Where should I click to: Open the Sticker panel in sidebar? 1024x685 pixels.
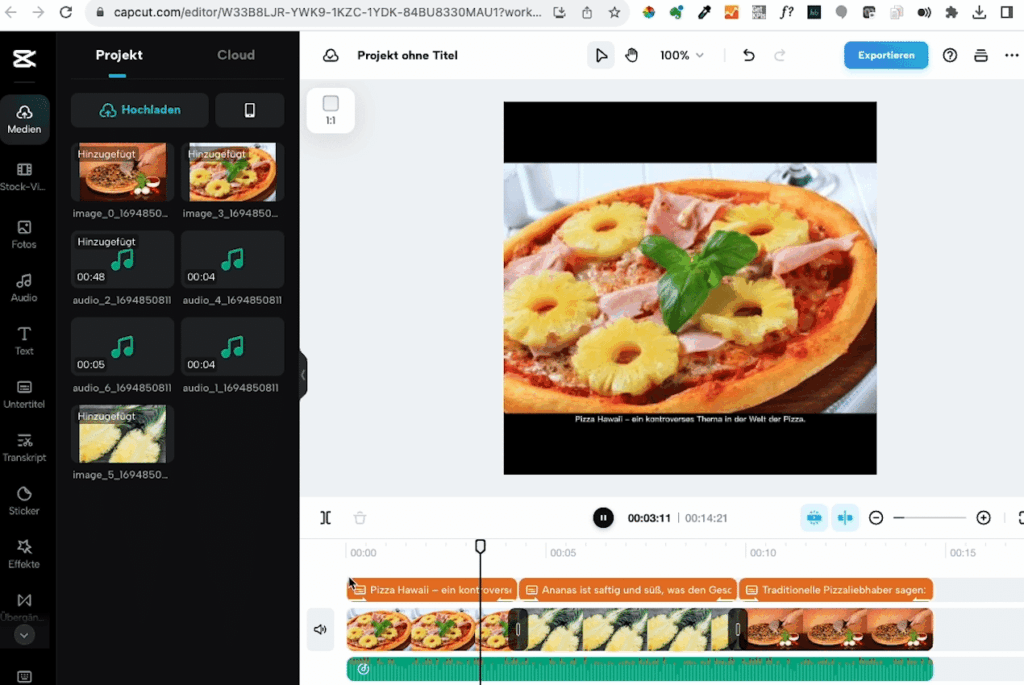point(24,501)
